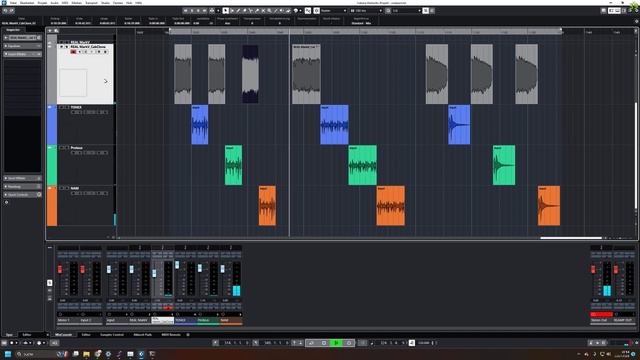Select the Stereo Out channel label in mixer
The image size is (640, 360).
(601, 320)
